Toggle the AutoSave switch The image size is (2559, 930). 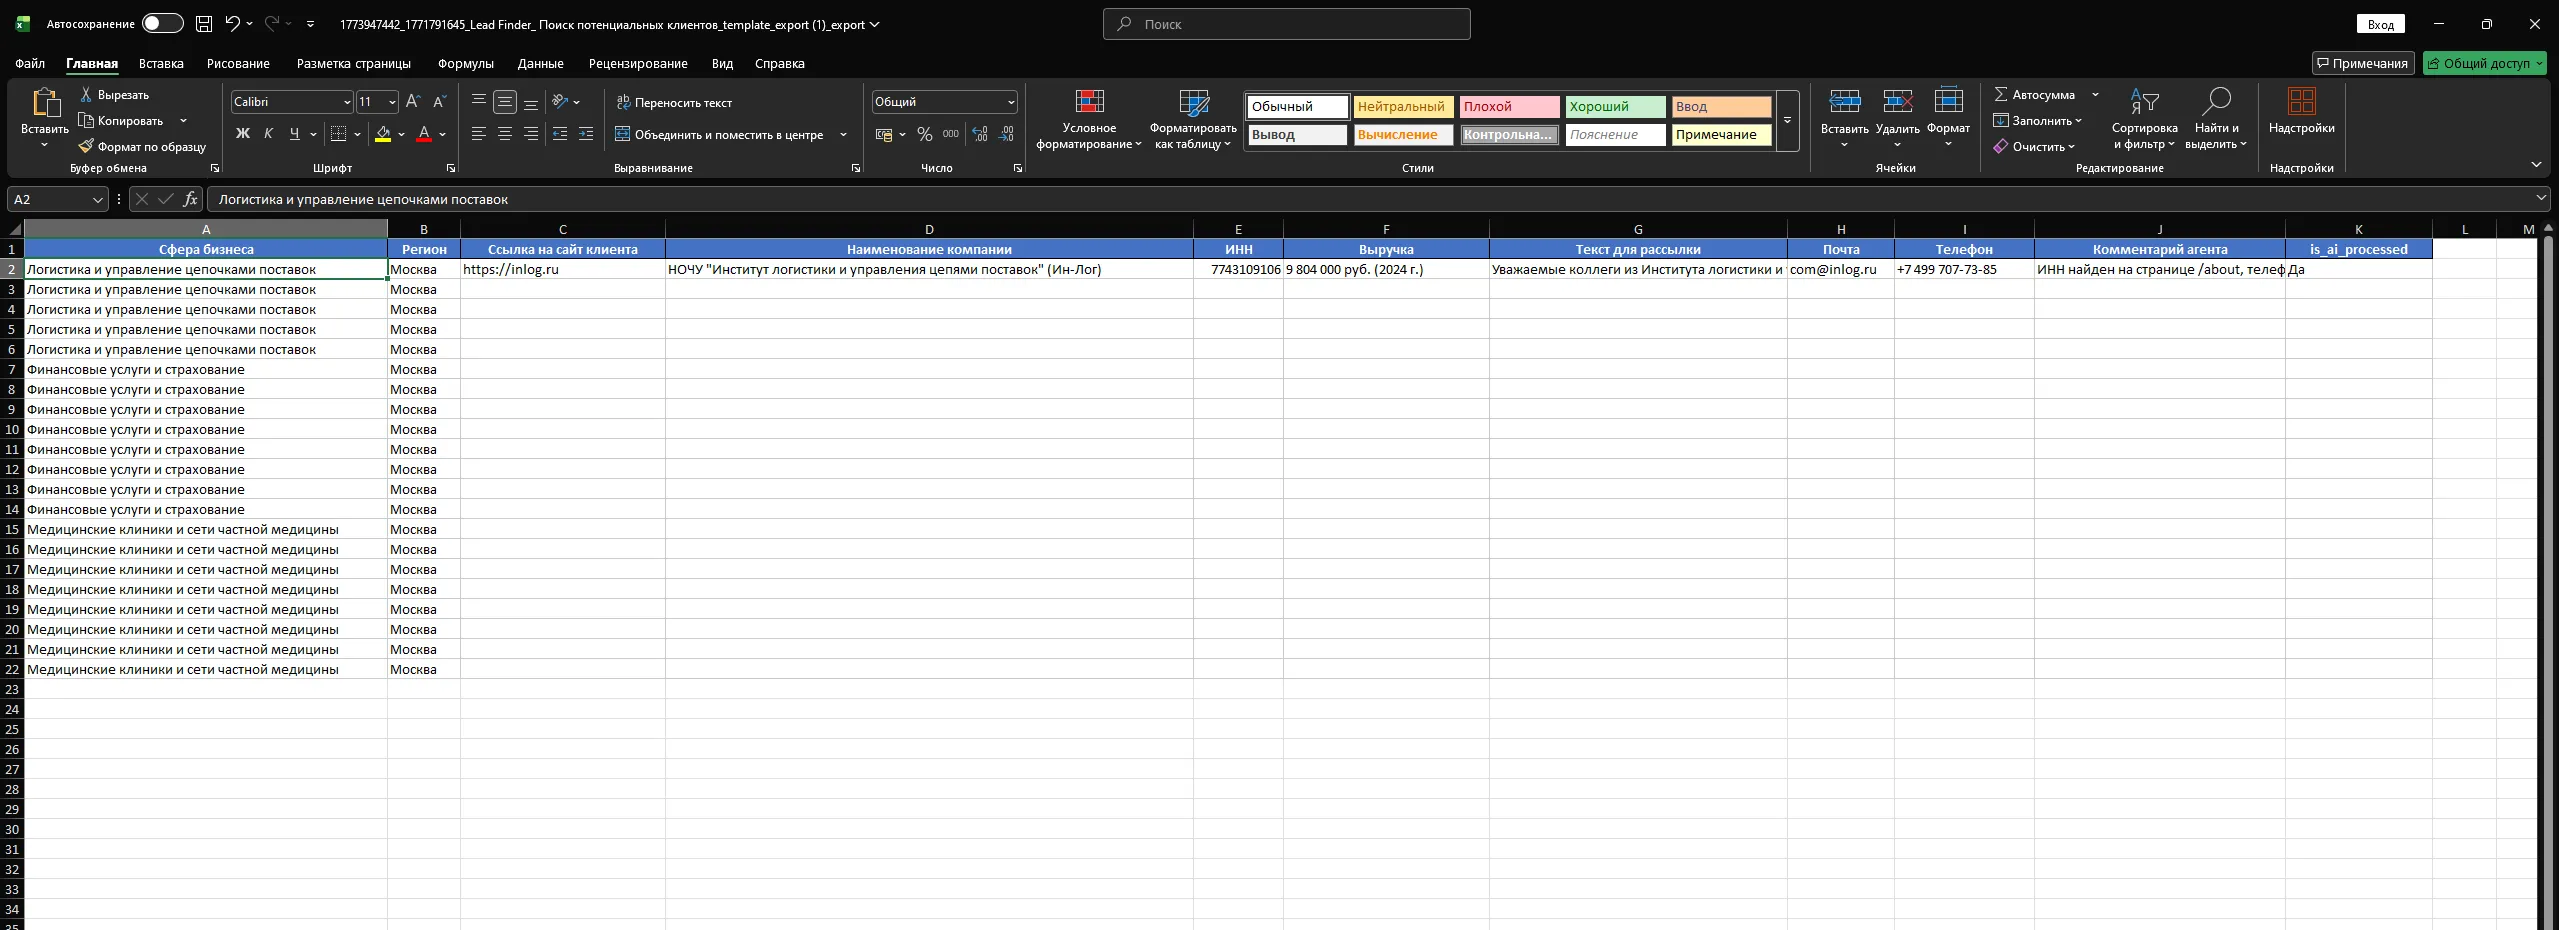coord(162,24)
